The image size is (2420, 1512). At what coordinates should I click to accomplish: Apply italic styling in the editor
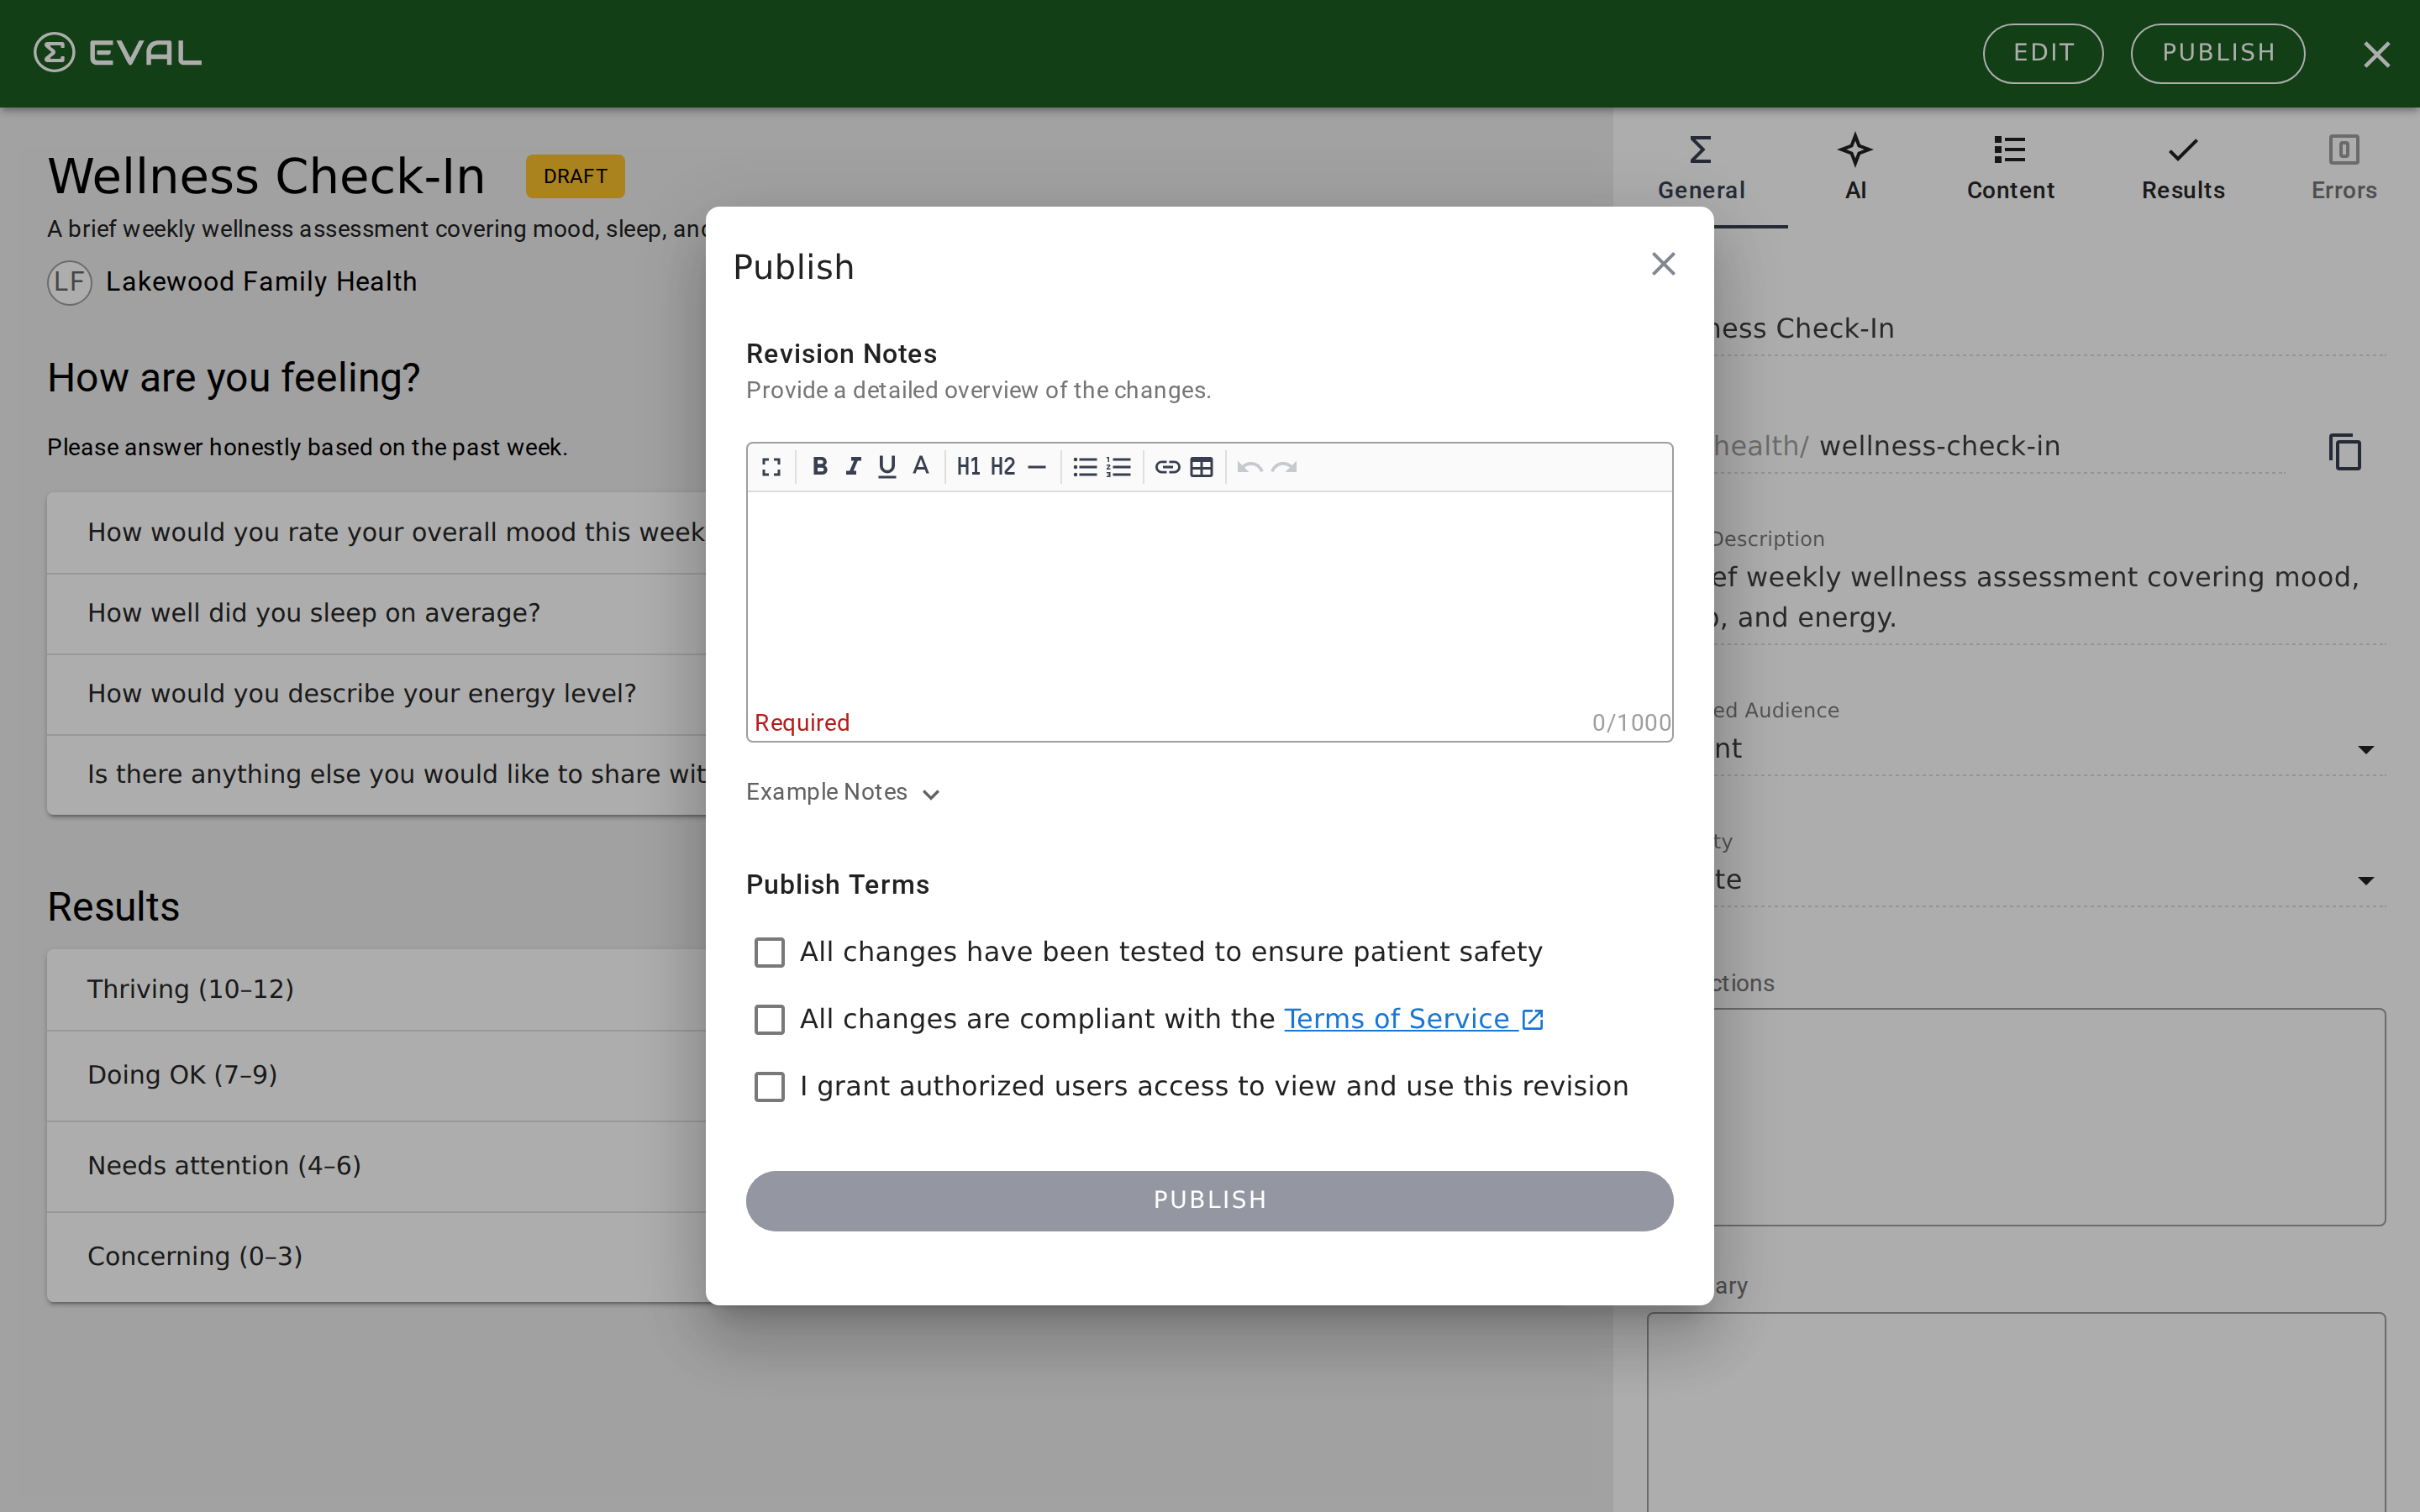[853, 466]
